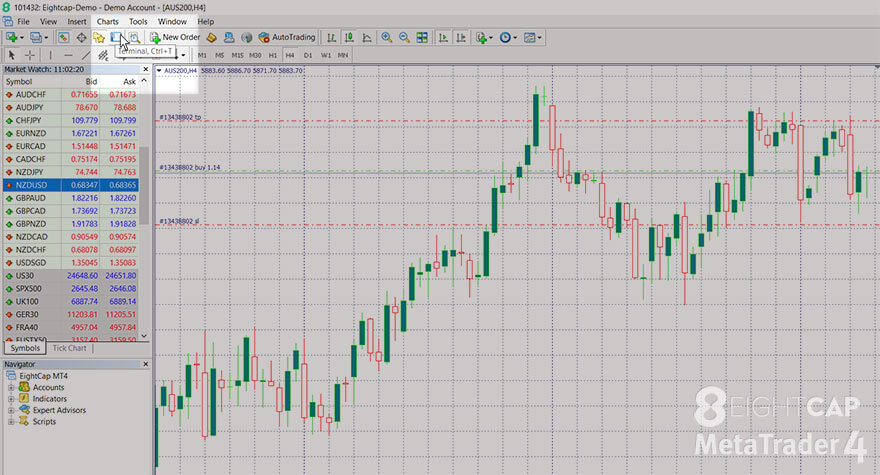Open the Insert menu
This screenshot has height=475, width=880.
[x=77, y=21]
